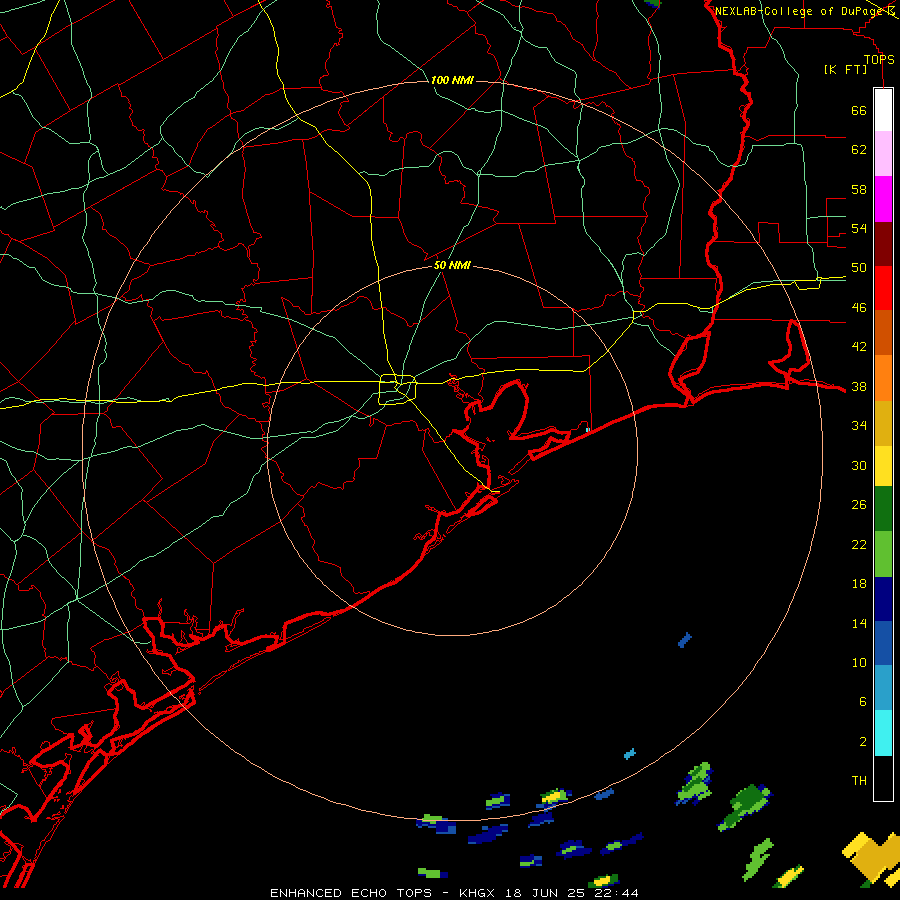Click the legend value '46'
The width and height of the screenshot is (900, 900).
859,308
